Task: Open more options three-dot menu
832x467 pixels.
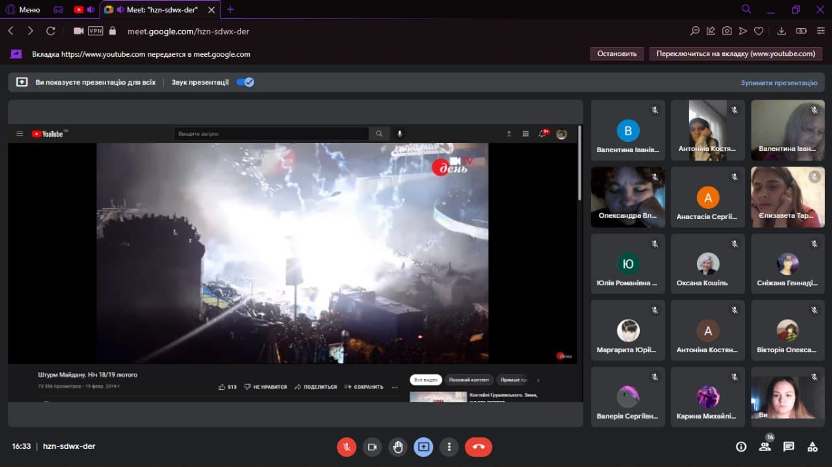Action: point(450,447)
